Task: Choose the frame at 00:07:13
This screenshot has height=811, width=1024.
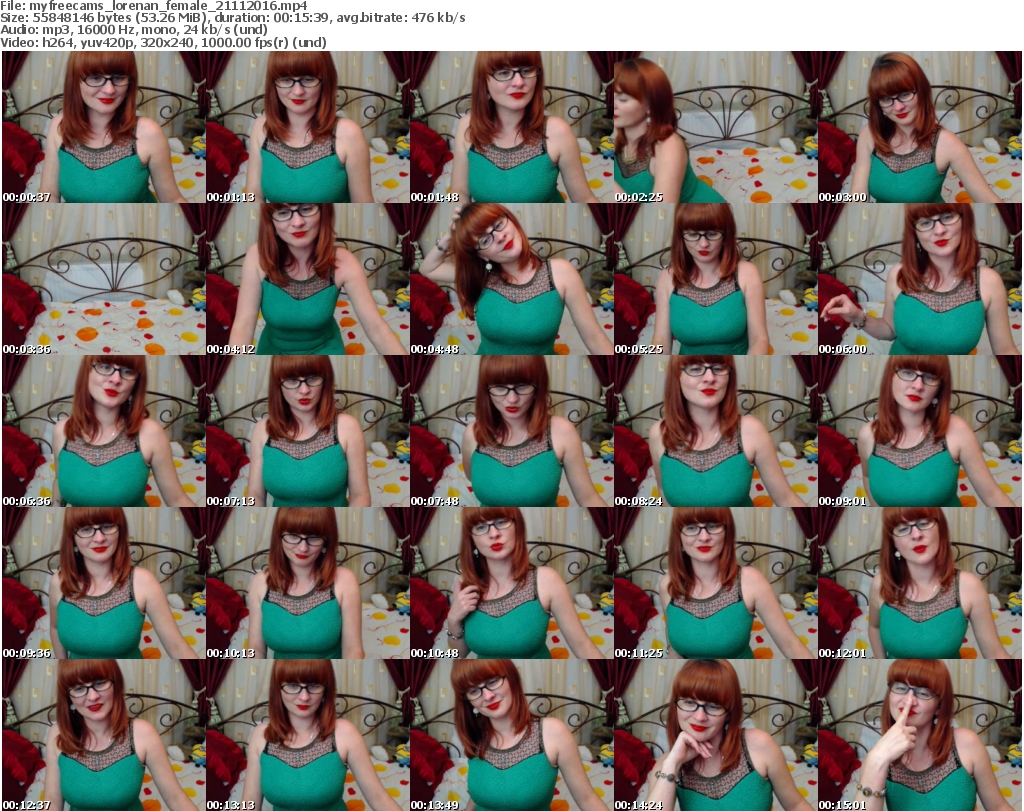Action: coord(308,431)
